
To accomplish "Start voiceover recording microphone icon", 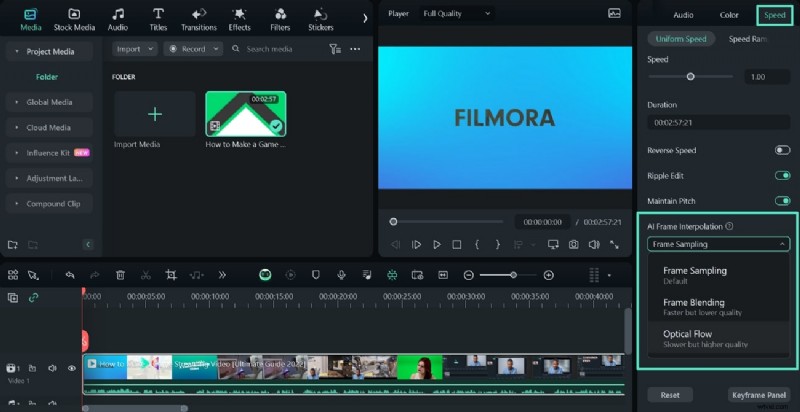I will tap(341, 275).
